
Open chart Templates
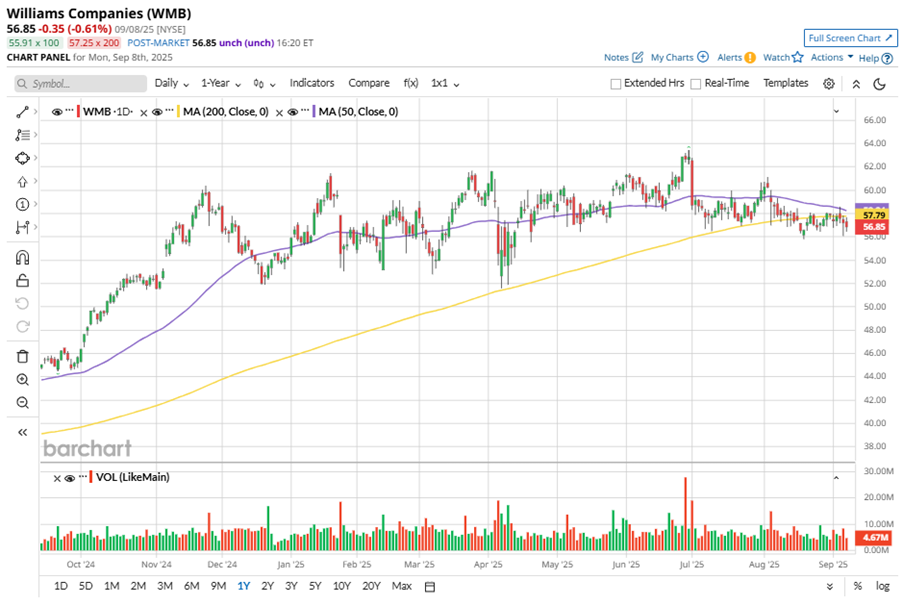point(786,83)
